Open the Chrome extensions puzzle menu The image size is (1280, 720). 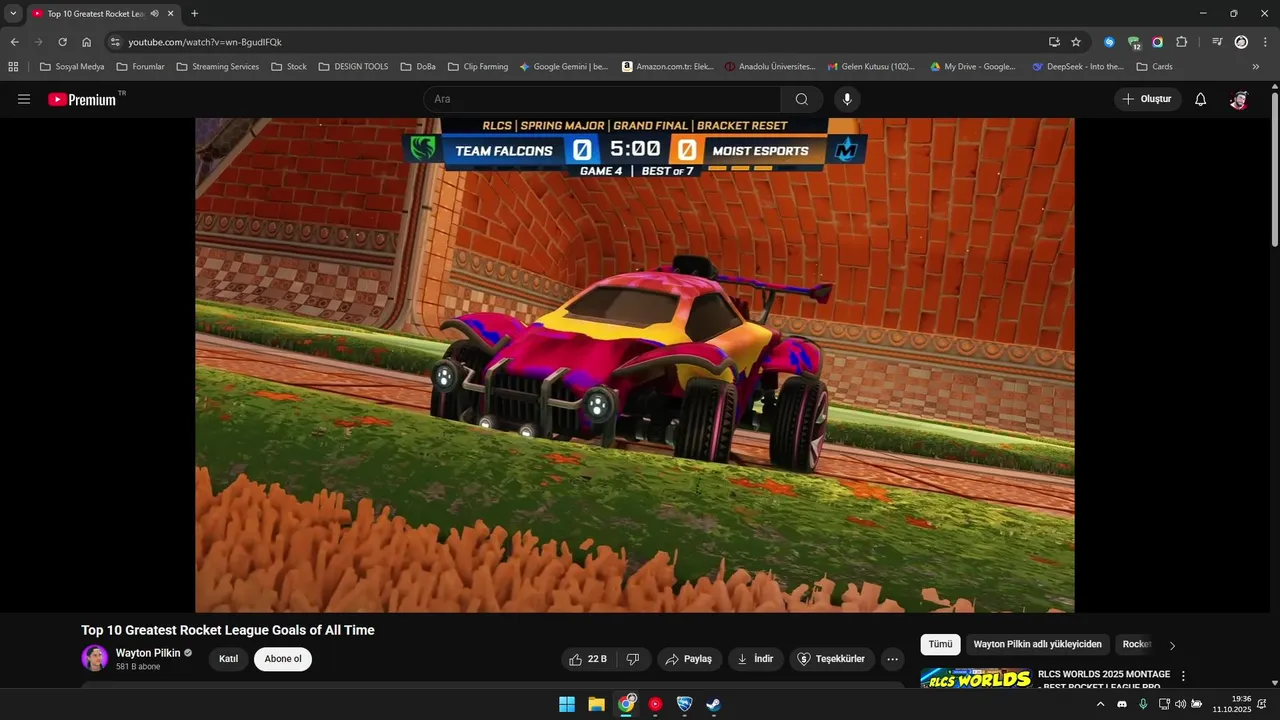(1182, 42)
